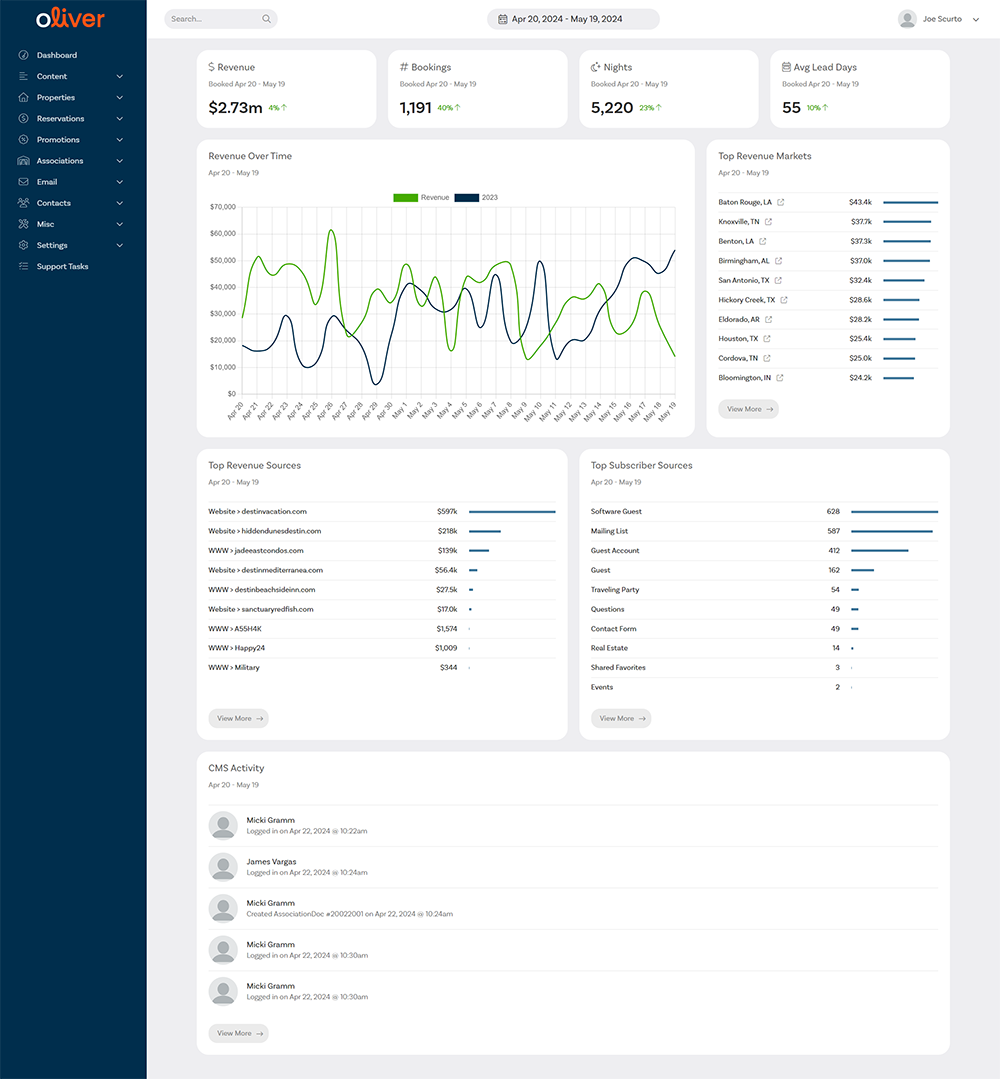
Task: Click Joe Scurto's profile avatar
Action: click(x=907, y=19)
